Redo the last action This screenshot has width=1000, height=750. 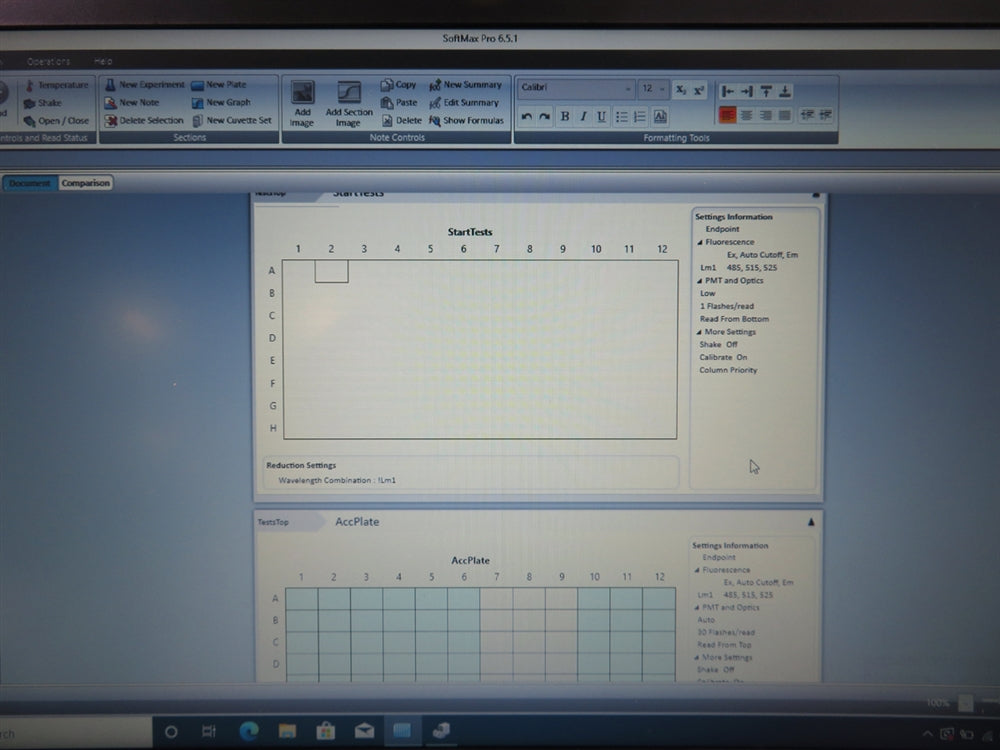click(x=544, y=116)
